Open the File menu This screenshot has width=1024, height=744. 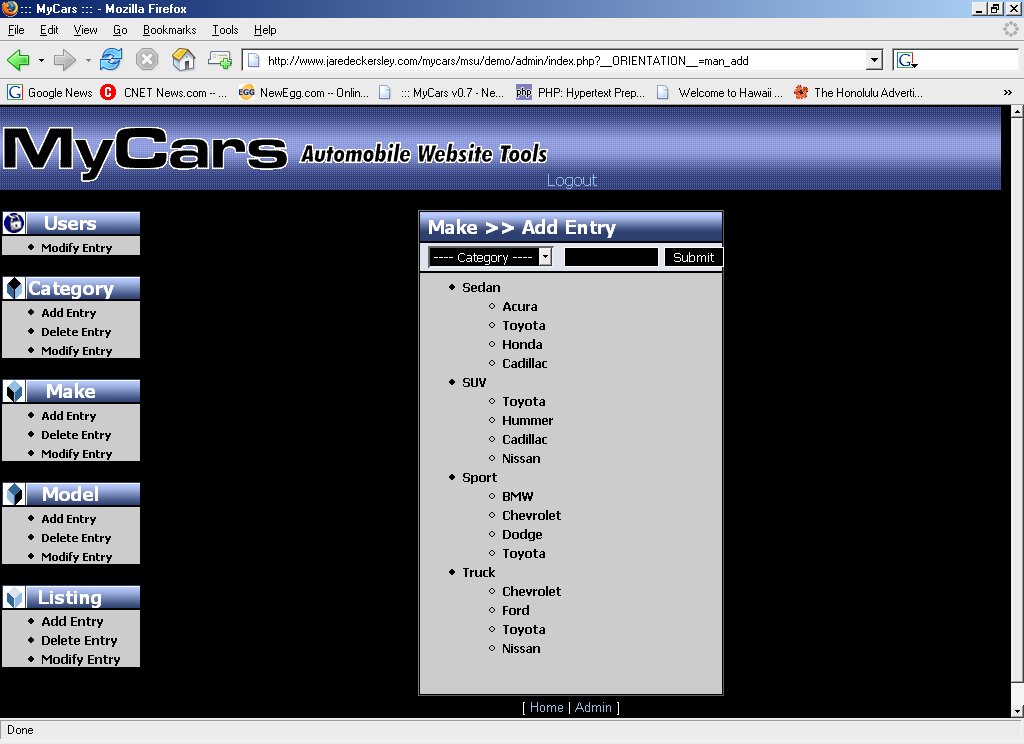click(16, 30)
